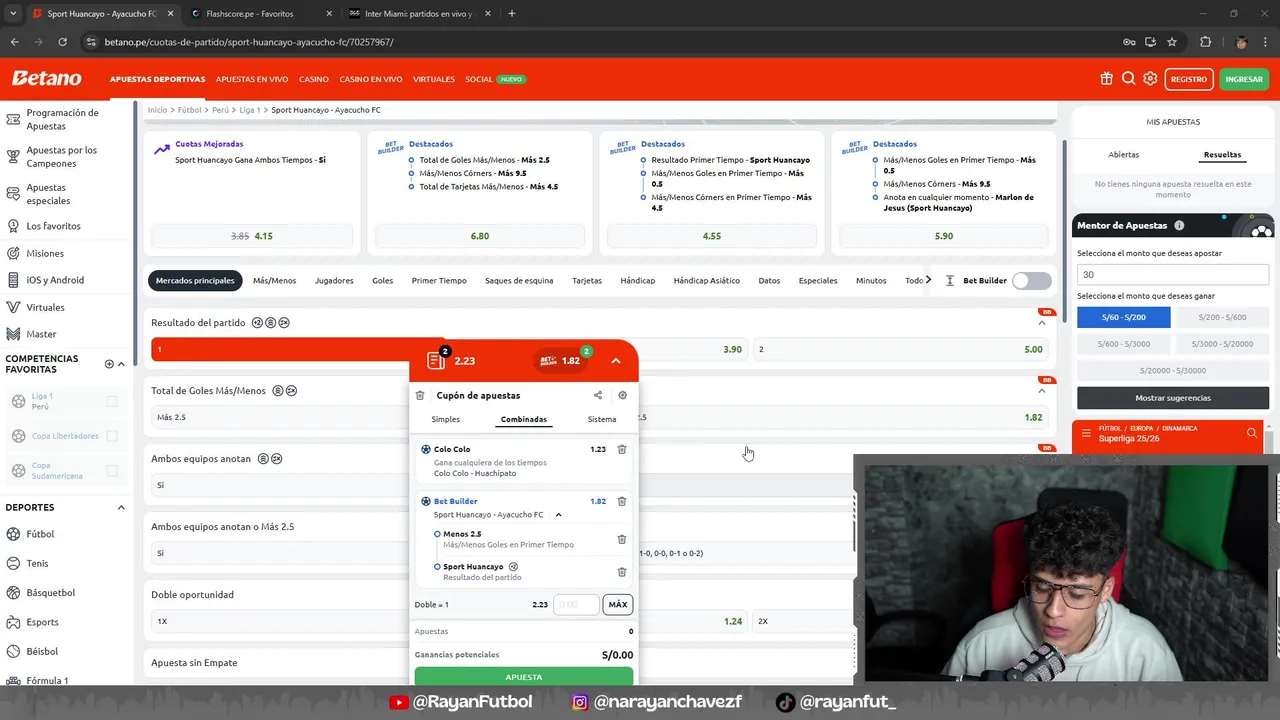
Task: Select the 4.15 boosted odds button
Action: pyautogui.click(x=252, y=236)
